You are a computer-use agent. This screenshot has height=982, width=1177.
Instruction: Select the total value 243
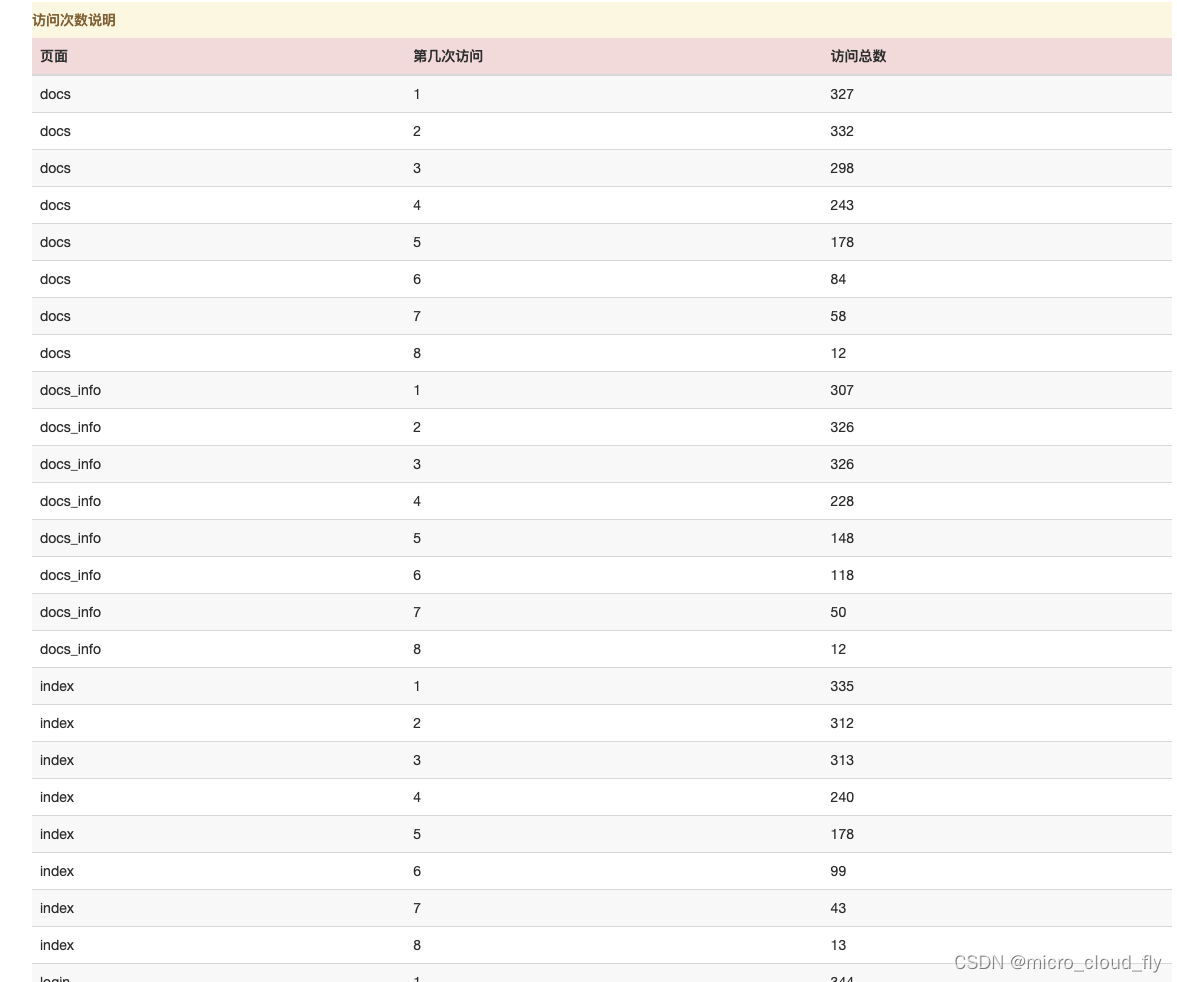(841, 205)
